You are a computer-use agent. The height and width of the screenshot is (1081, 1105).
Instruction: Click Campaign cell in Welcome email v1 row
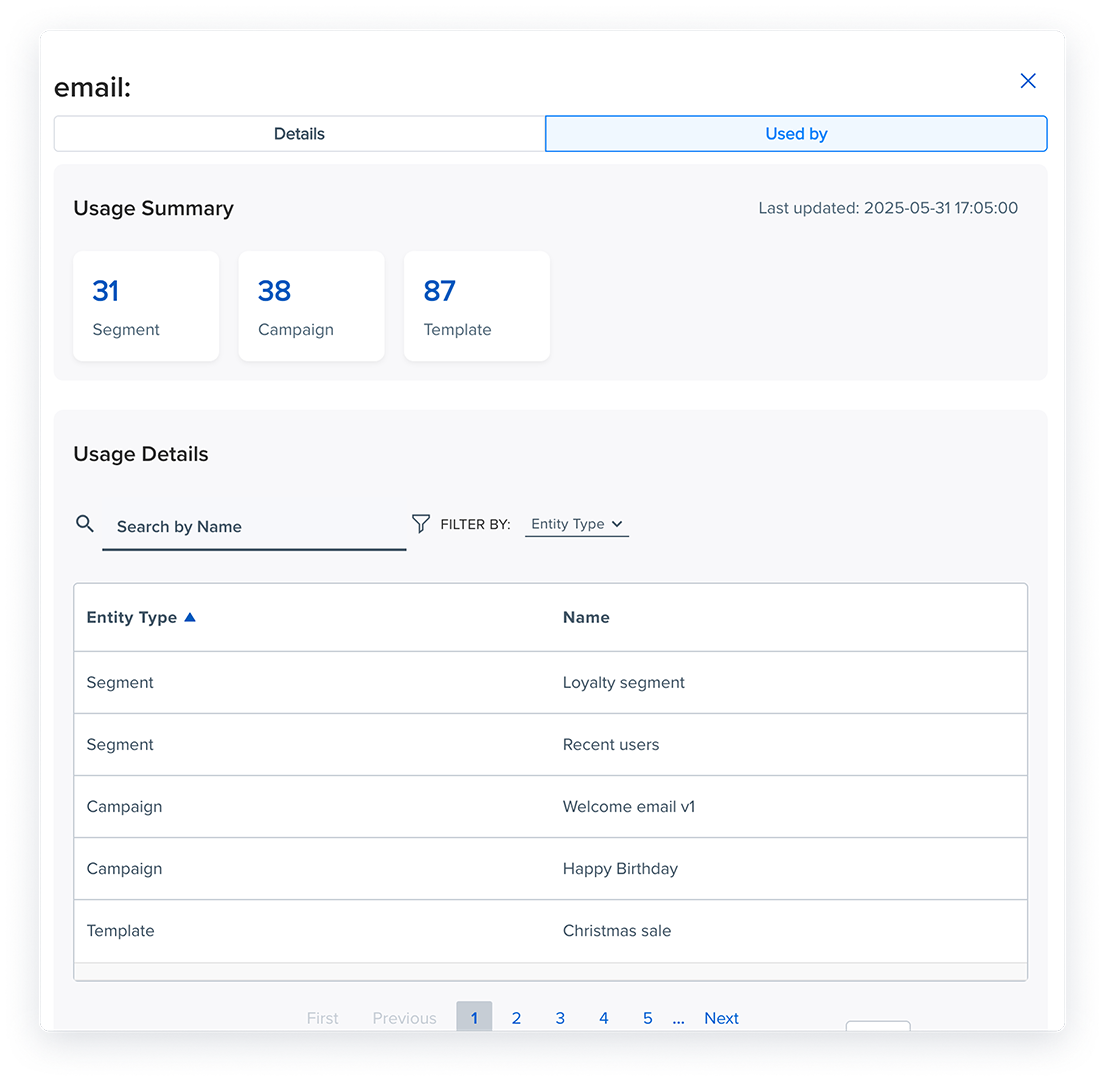[124, 807]
